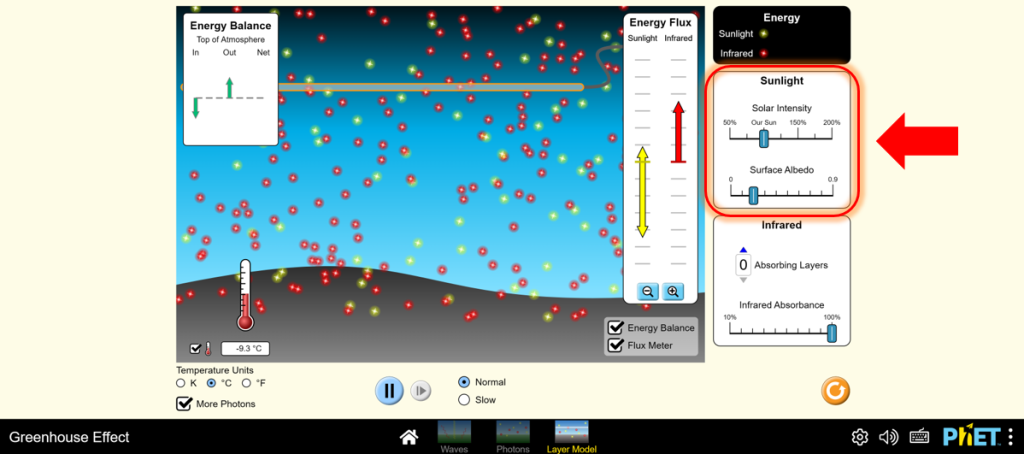
Task: Click the Sunlight legend entry
Action: click(x=743, y=34)
